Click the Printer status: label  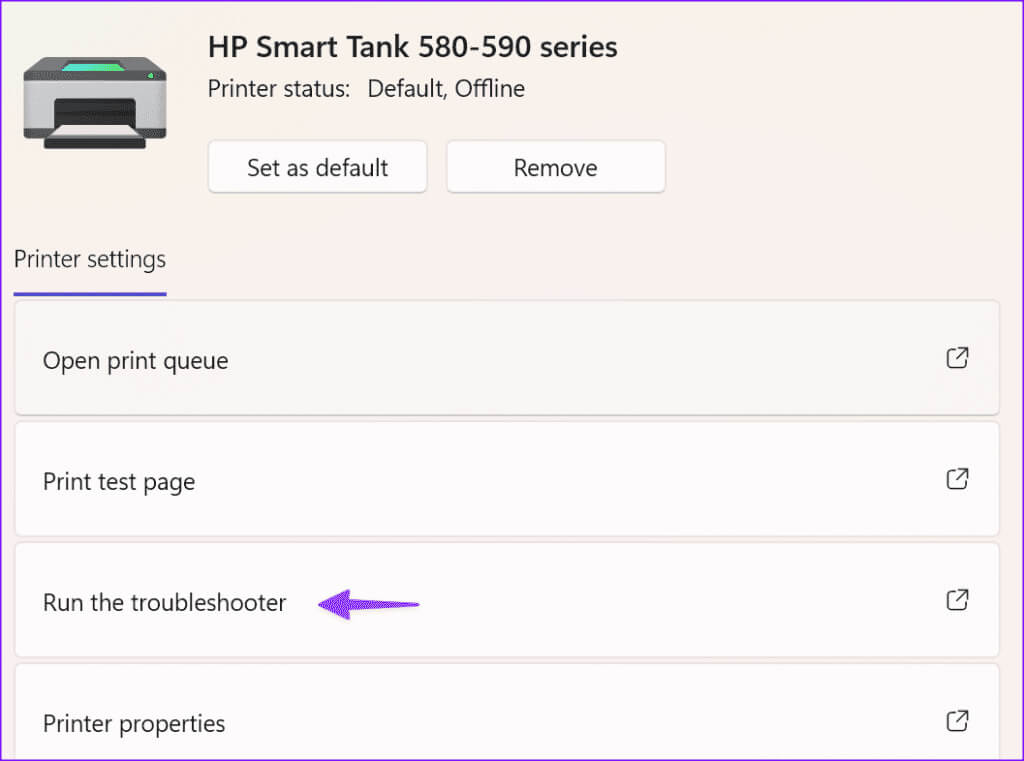pos(279,89)
